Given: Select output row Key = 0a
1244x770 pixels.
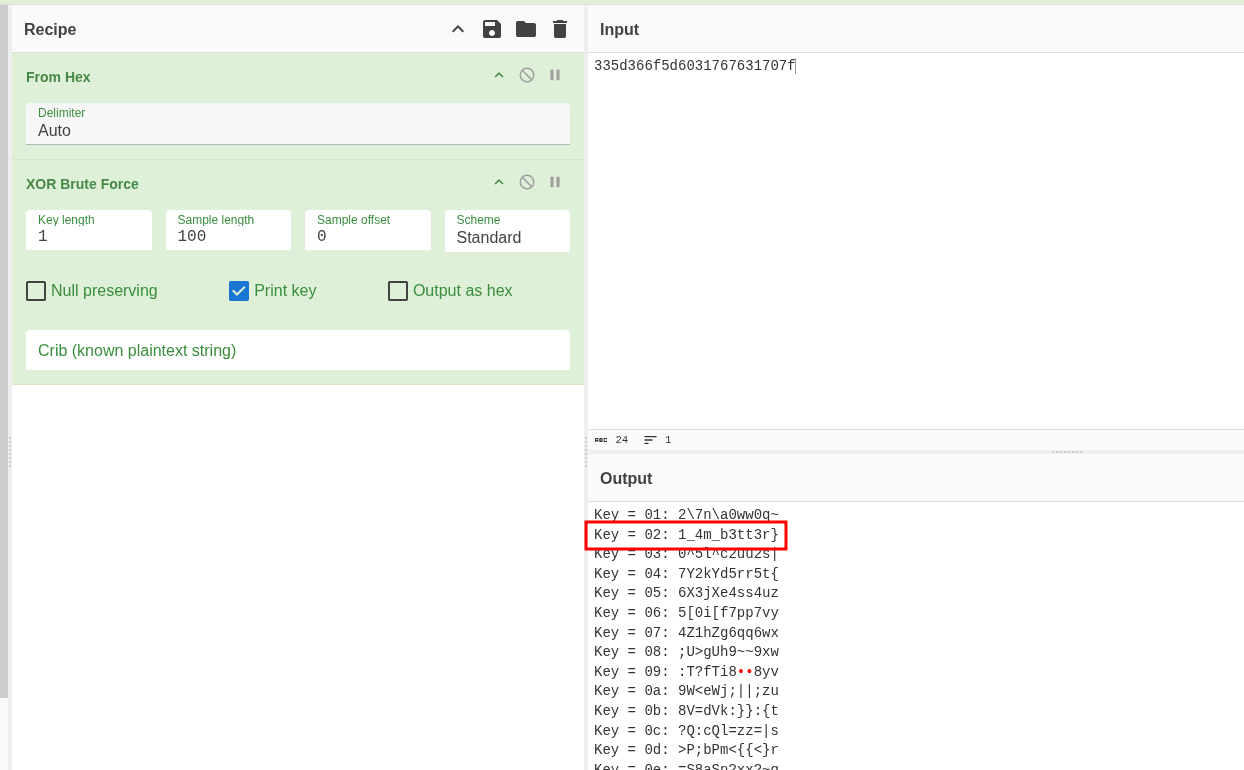Looking at the screenshot, I should tap(686, 691).
